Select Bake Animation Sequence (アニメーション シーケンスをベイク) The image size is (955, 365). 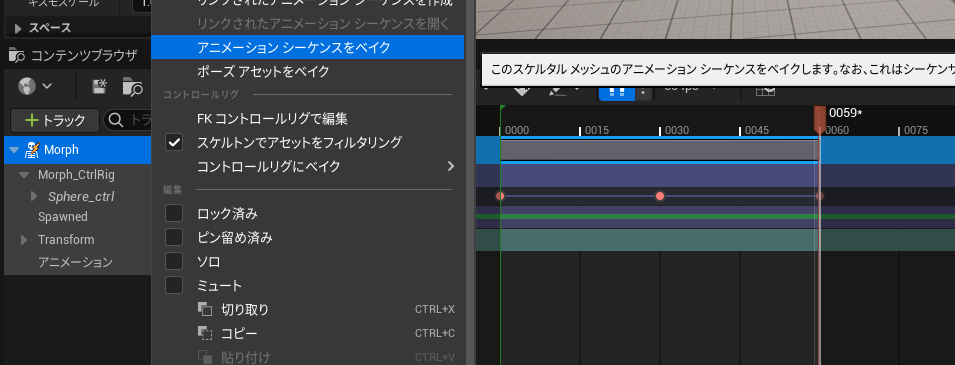click(x=308, y=48)
